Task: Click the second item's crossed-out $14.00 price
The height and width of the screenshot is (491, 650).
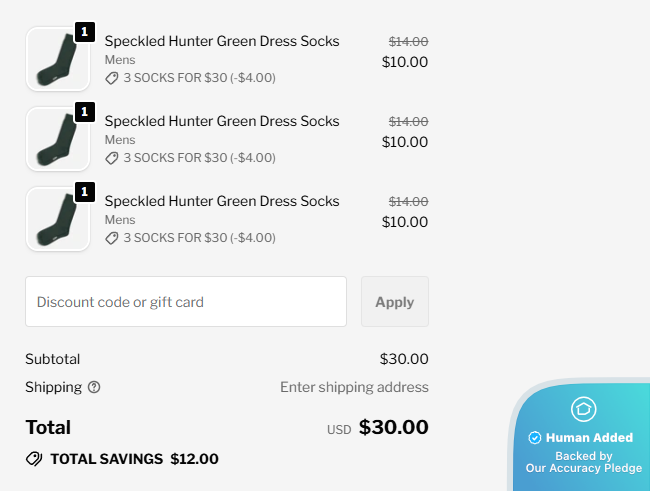Action: 408,121
